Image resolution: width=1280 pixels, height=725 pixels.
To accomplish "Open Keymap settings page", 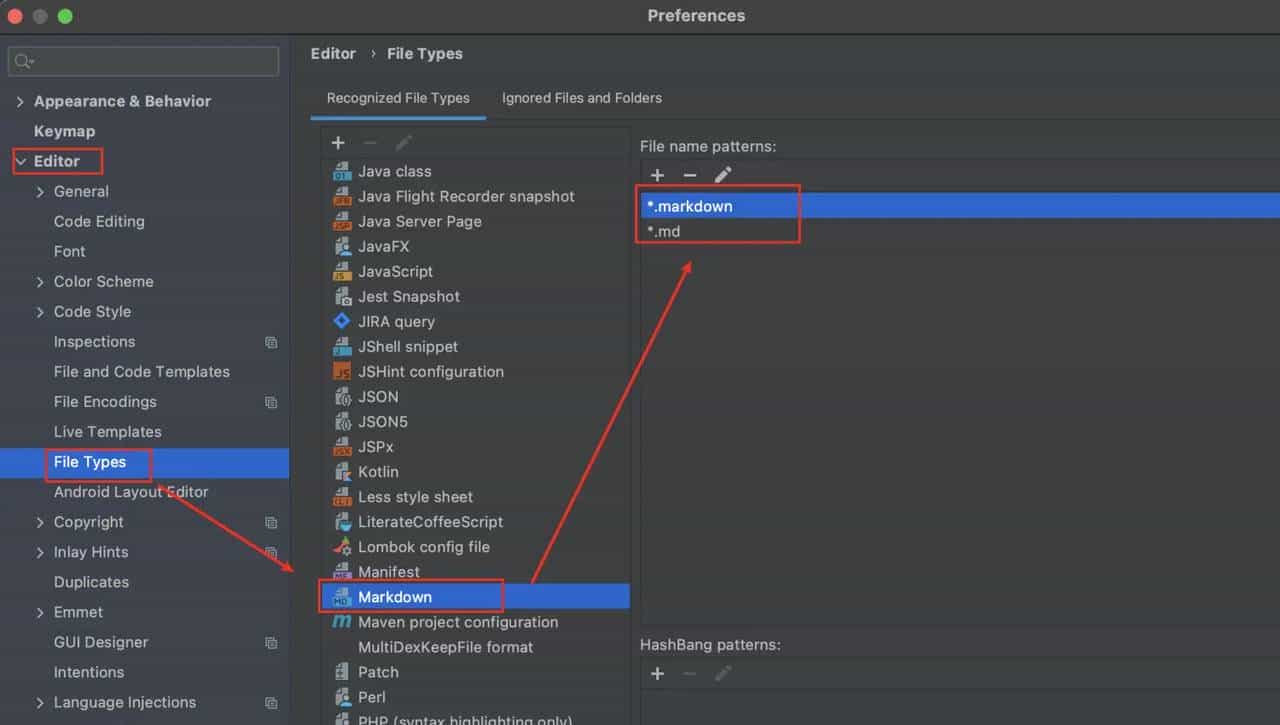I will 64,131.
